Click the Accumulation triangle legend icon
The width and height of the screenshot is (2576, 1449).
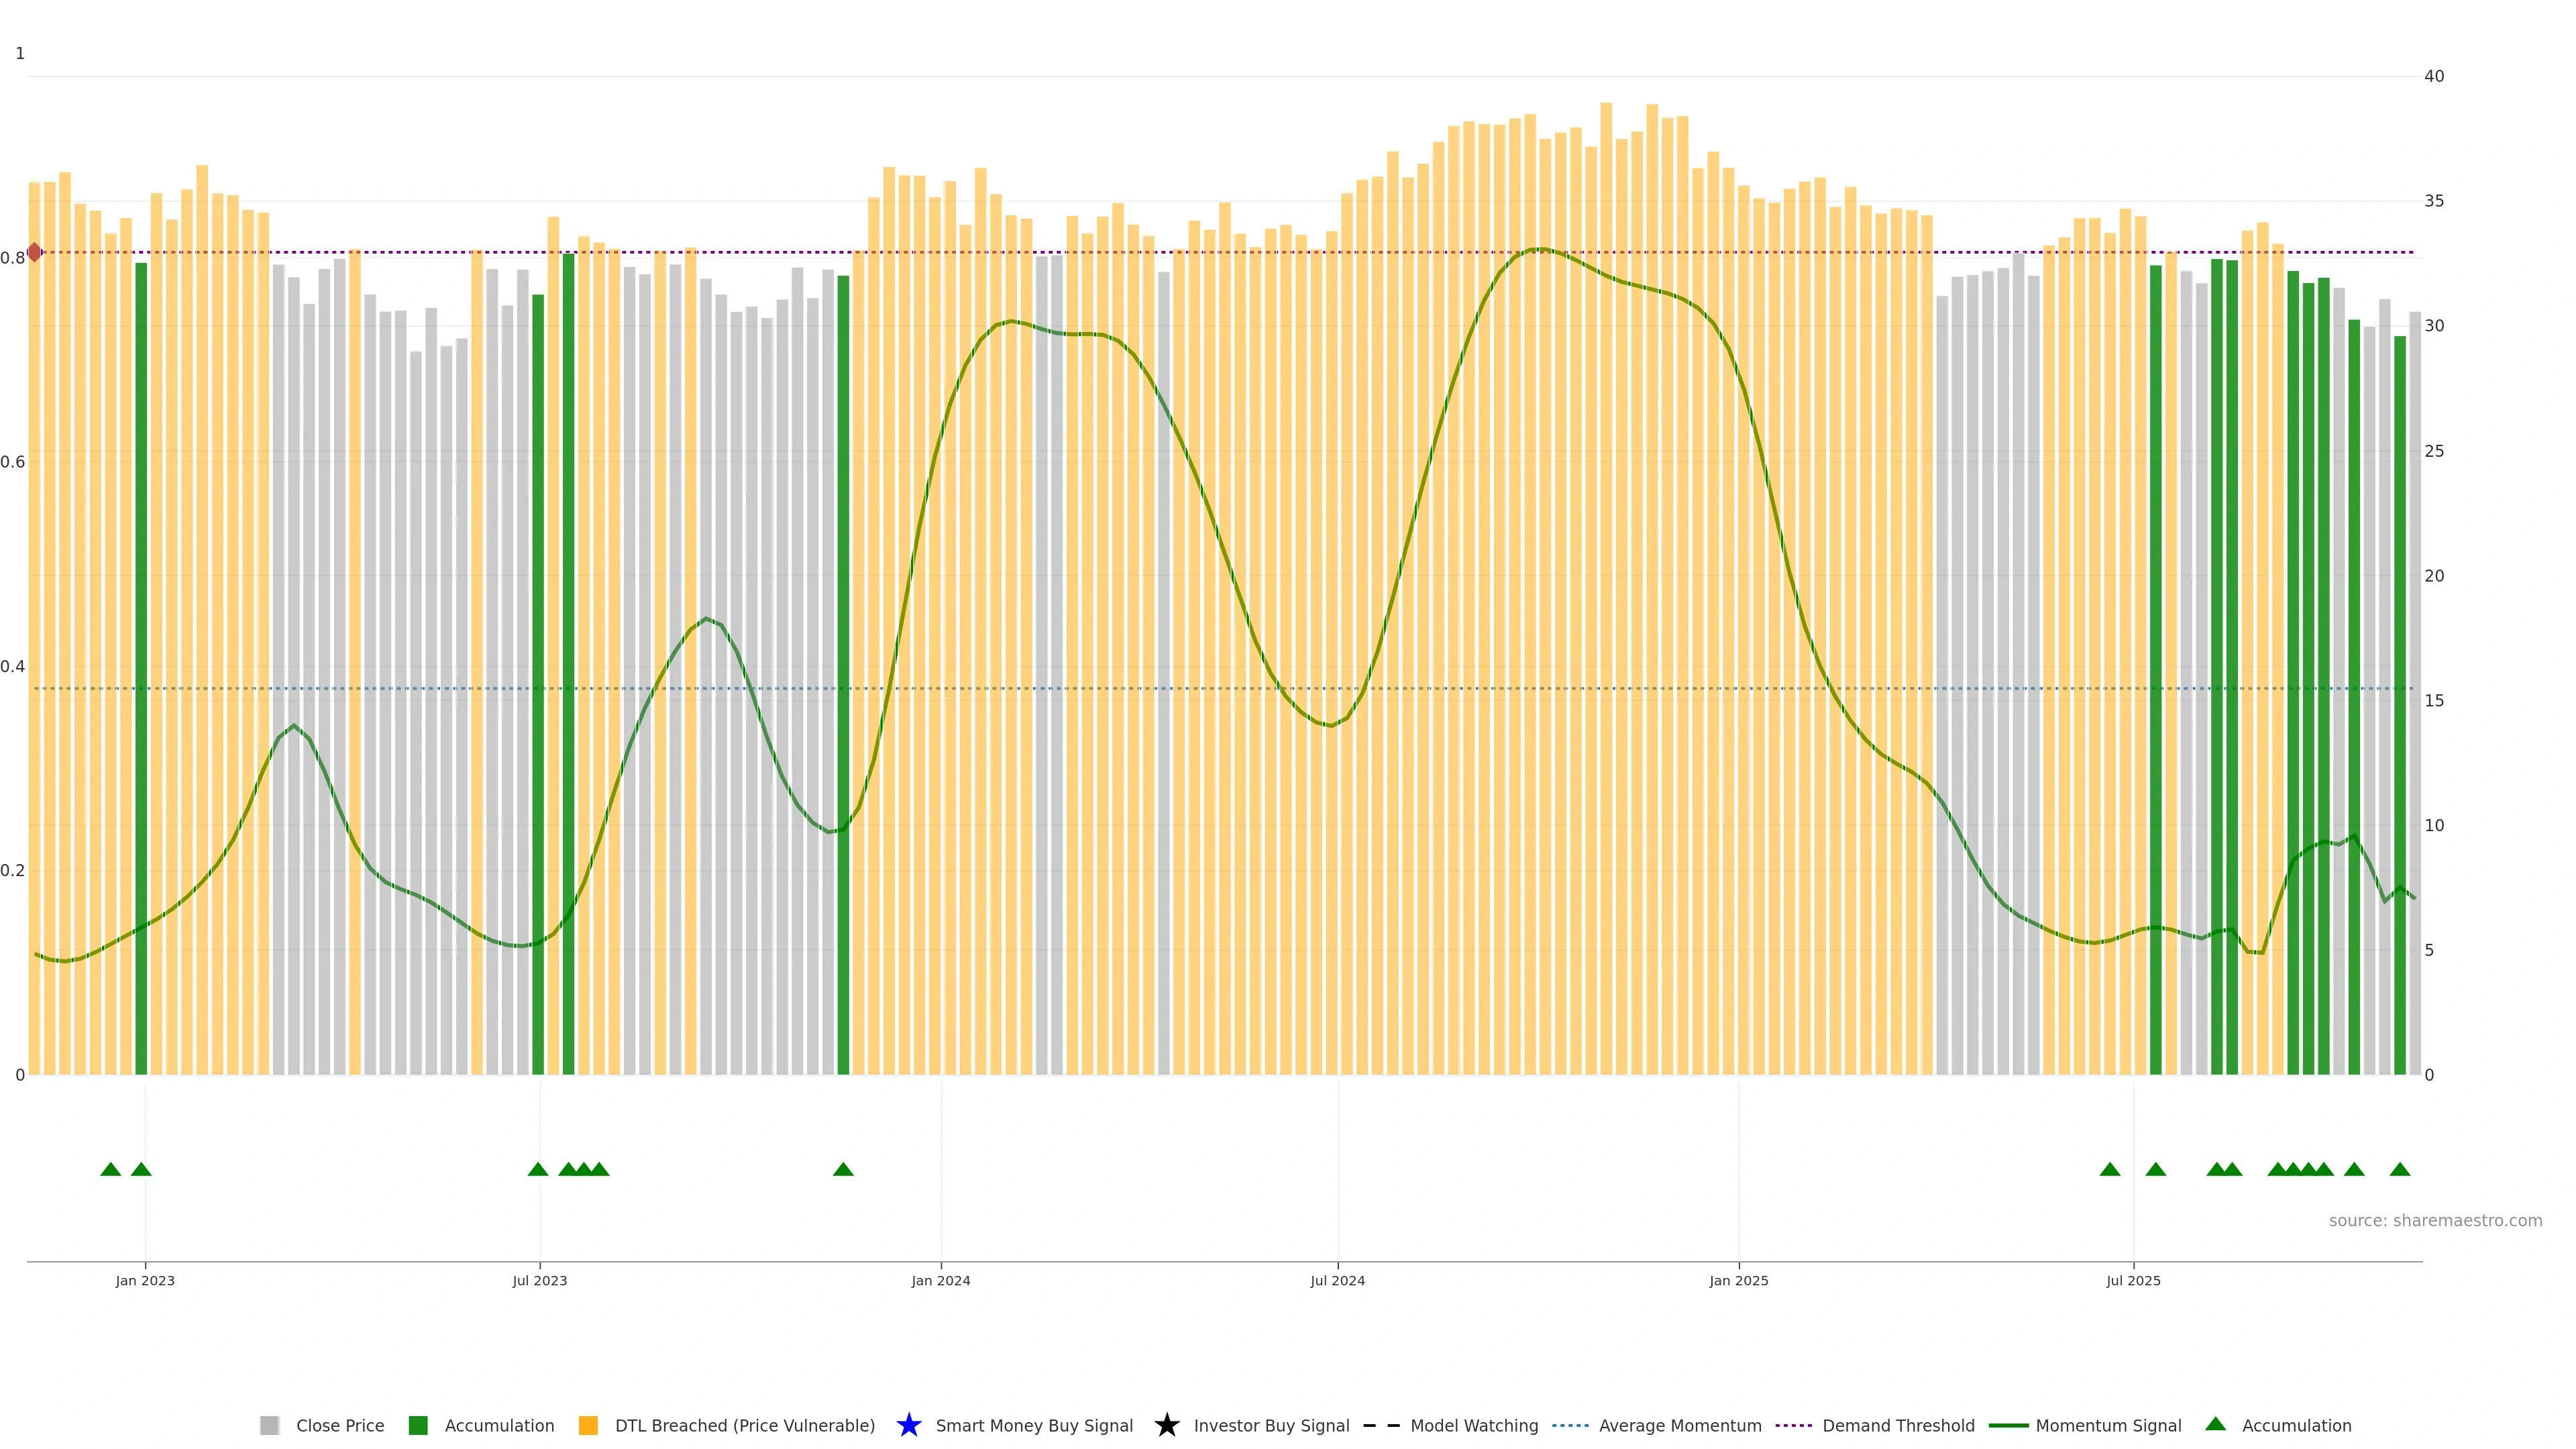click(x=2216, y=1424)
